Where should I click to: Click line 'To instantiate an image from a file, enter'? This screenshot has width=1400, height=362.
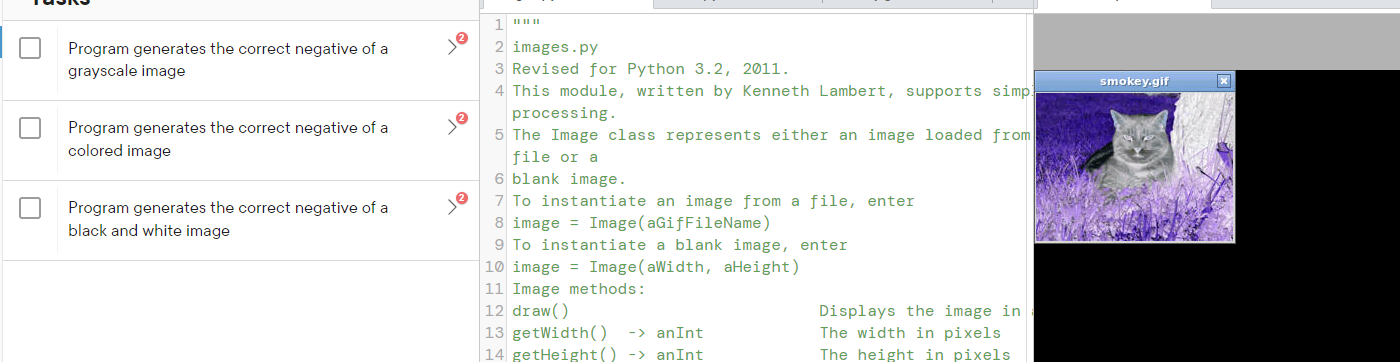713,201
